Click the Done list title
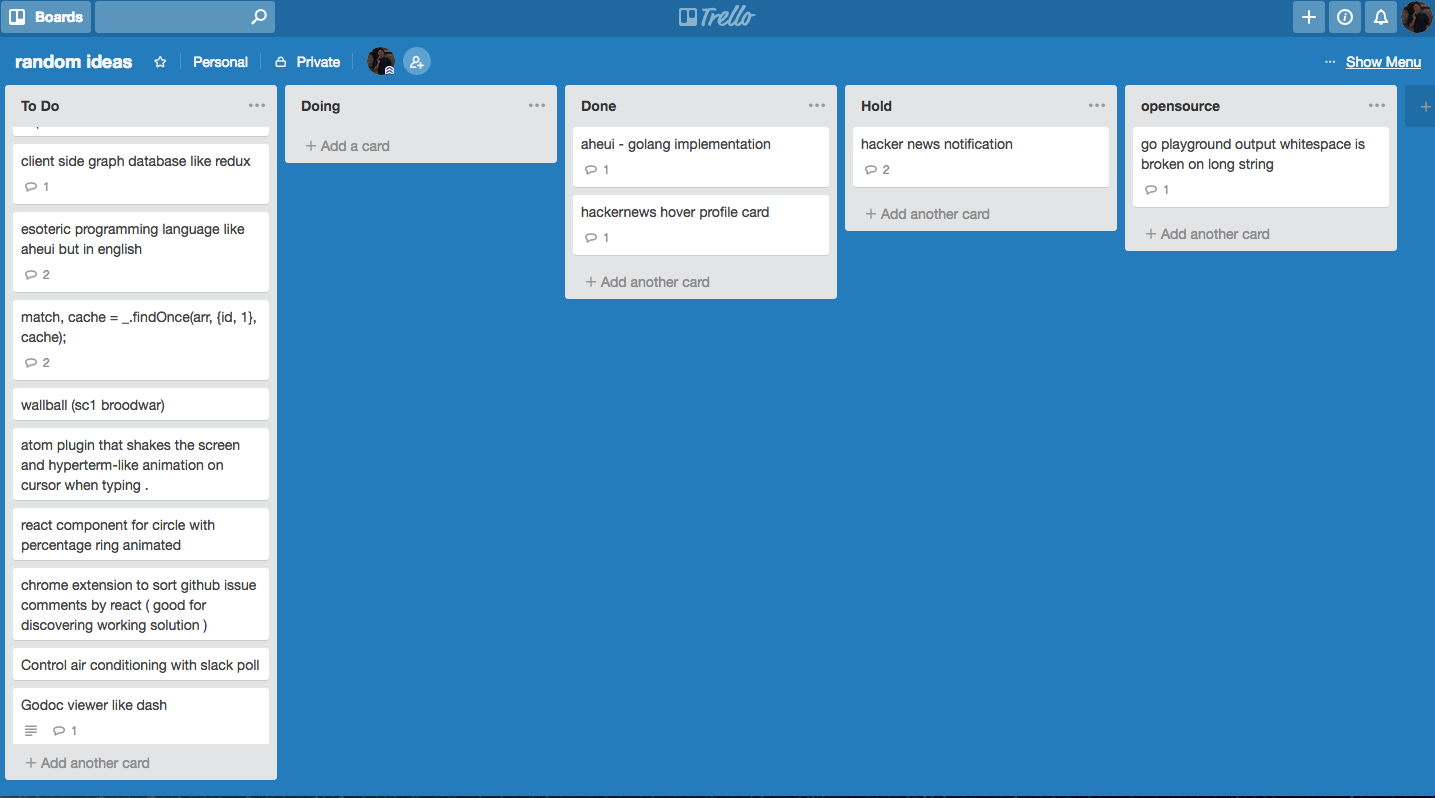Image resolution: width=1435 pixels, height=798 pixels. click(598, 106)
